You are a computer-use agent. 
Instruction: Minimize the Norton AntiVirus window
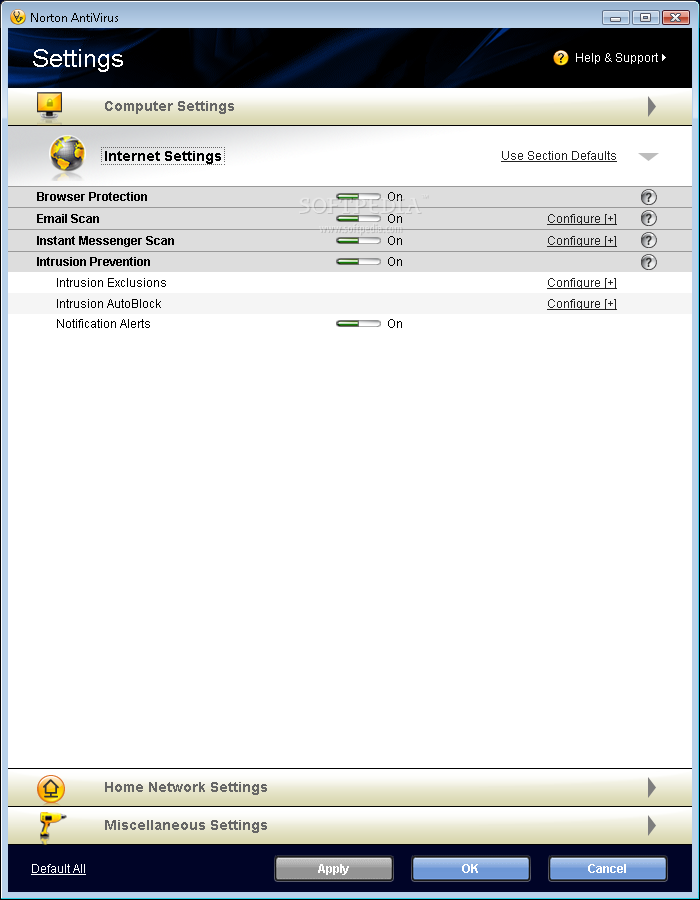pyautogui.click(x=616, y=18)
